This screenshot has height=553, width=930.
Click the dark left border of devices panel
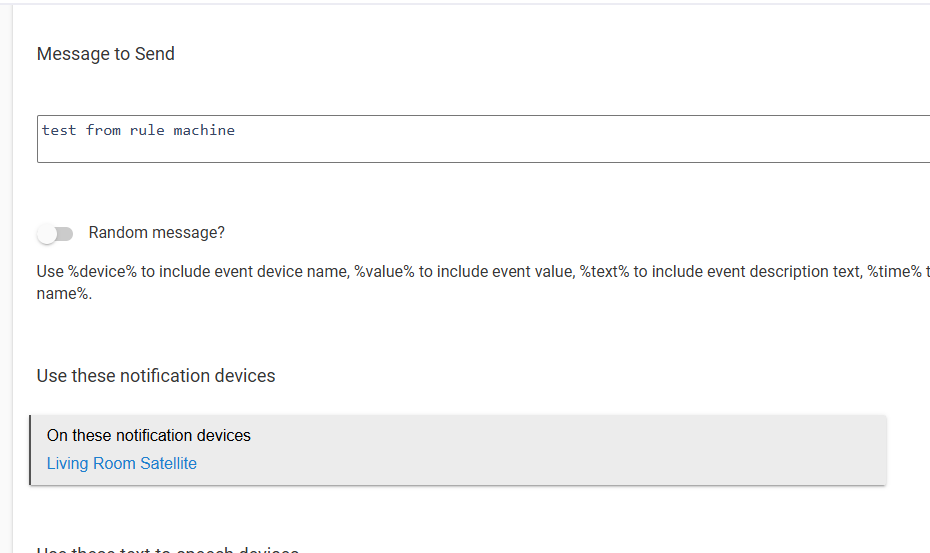[31, 450]
